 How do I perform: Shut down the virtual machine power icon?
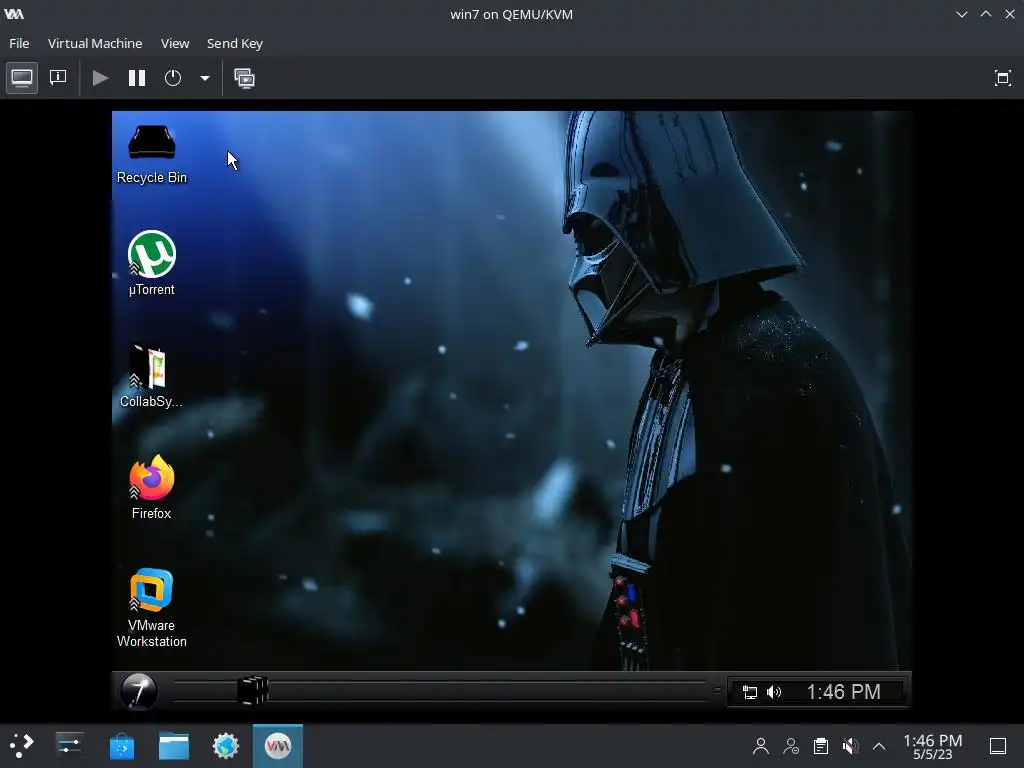point(173,78)
